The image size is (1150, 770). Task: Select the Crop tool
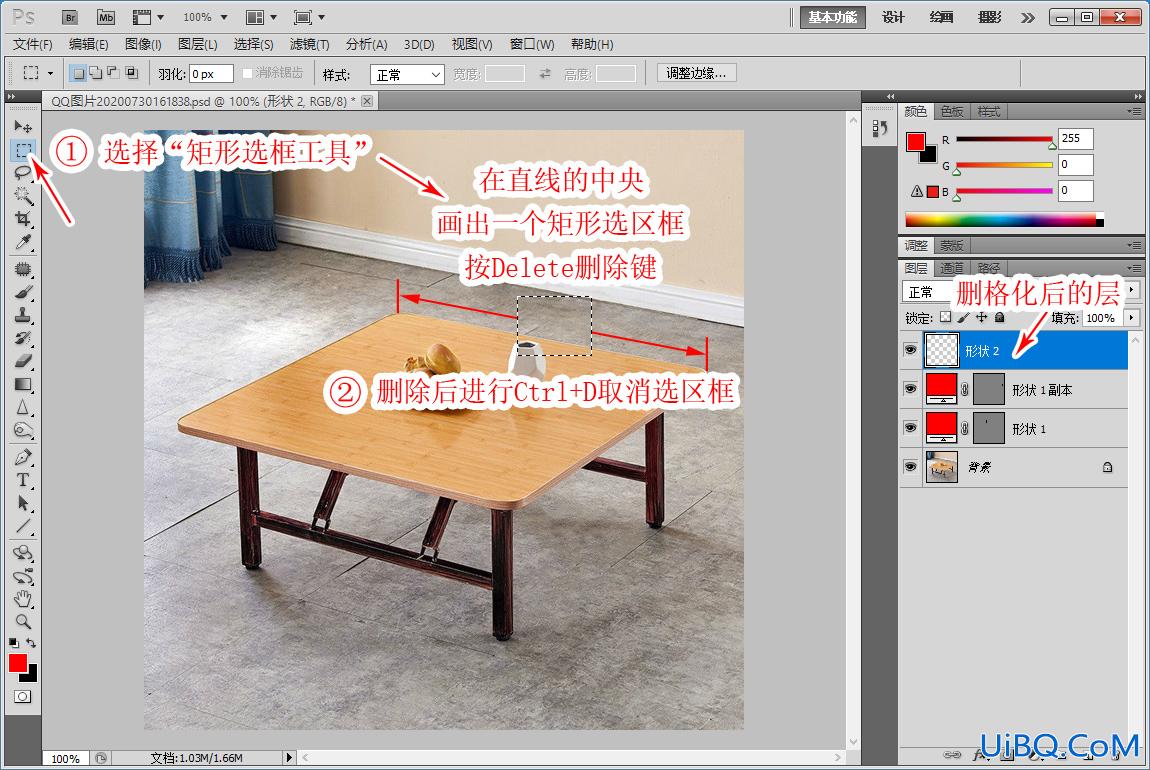pos(23,219)
